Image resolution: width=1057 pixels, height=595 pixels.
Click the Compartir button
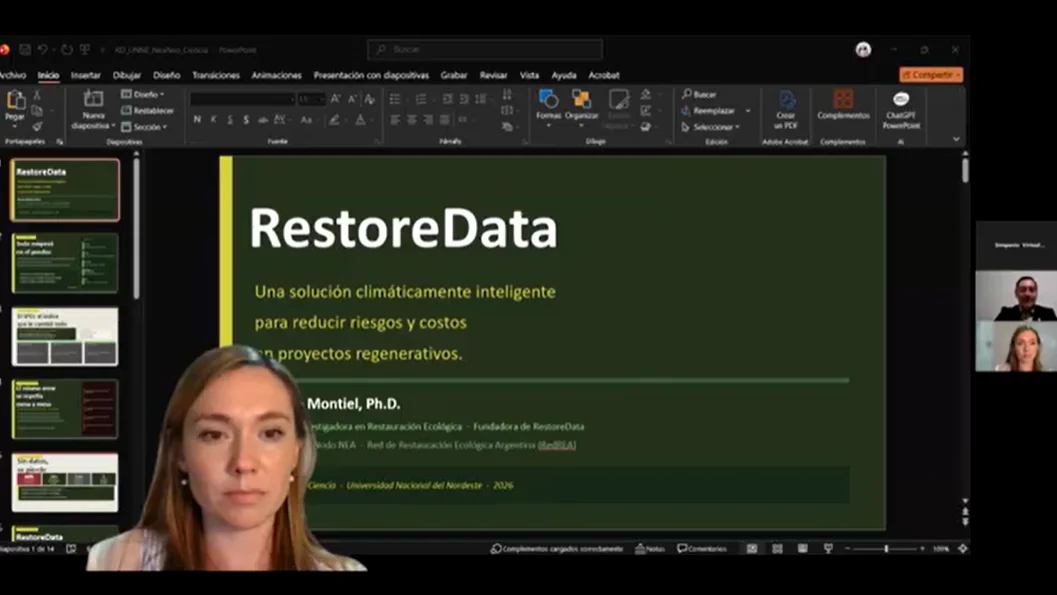click(931, 75)
